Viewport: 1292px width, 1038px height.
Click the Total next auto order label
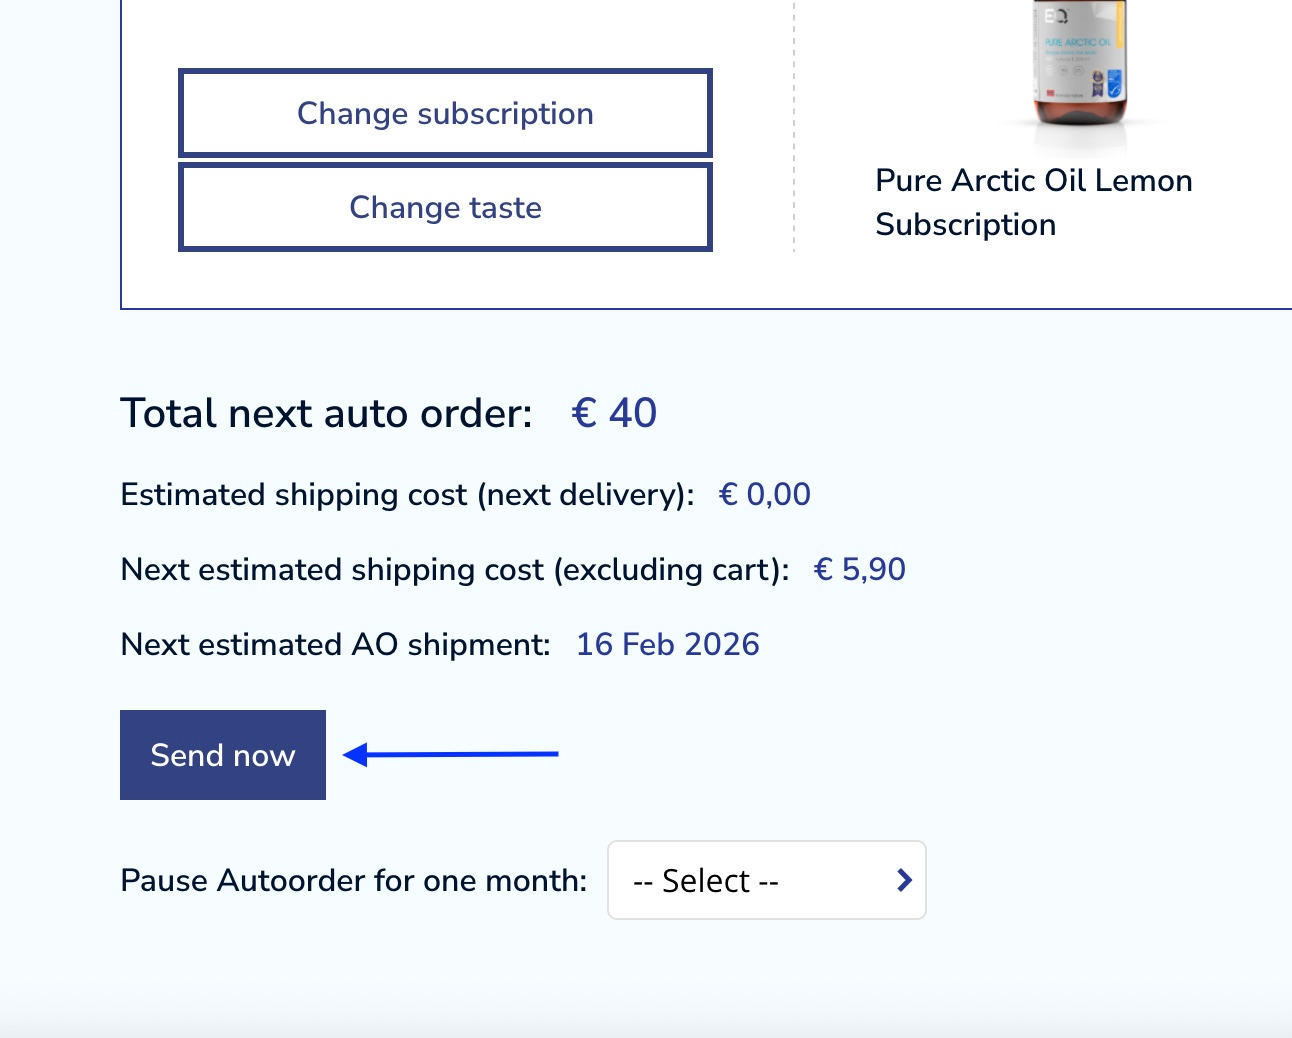pyautogui.click(x=326, y=413)
